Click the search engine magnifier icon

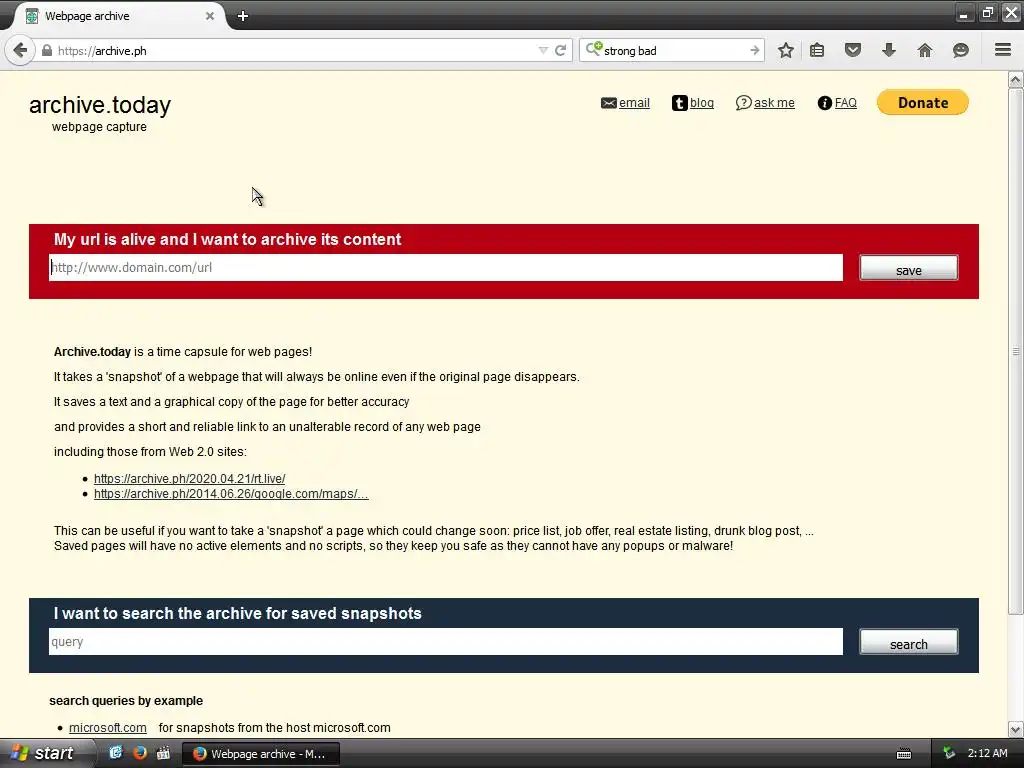point(594,49)
